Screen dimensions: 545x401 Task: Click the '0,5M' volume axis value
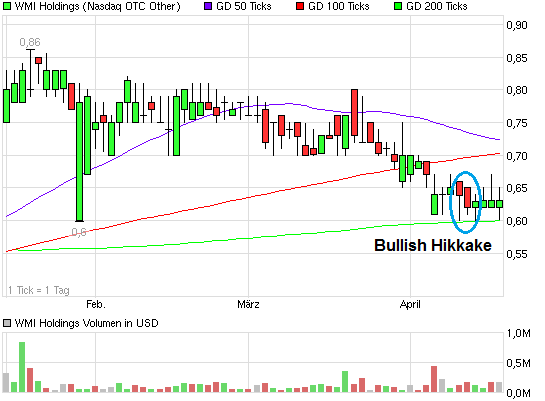click(519, 363)
